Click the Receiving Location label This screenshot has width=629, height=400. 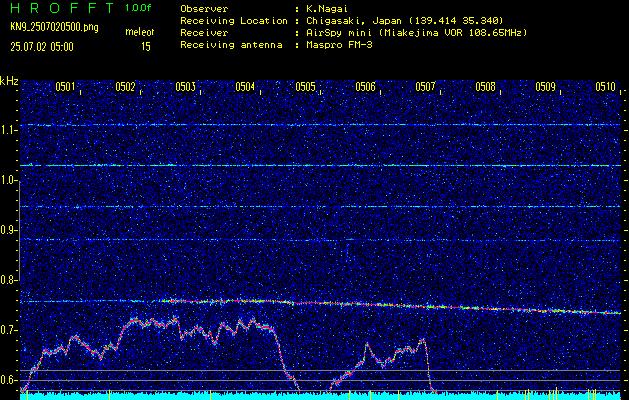tap(234, 20)
